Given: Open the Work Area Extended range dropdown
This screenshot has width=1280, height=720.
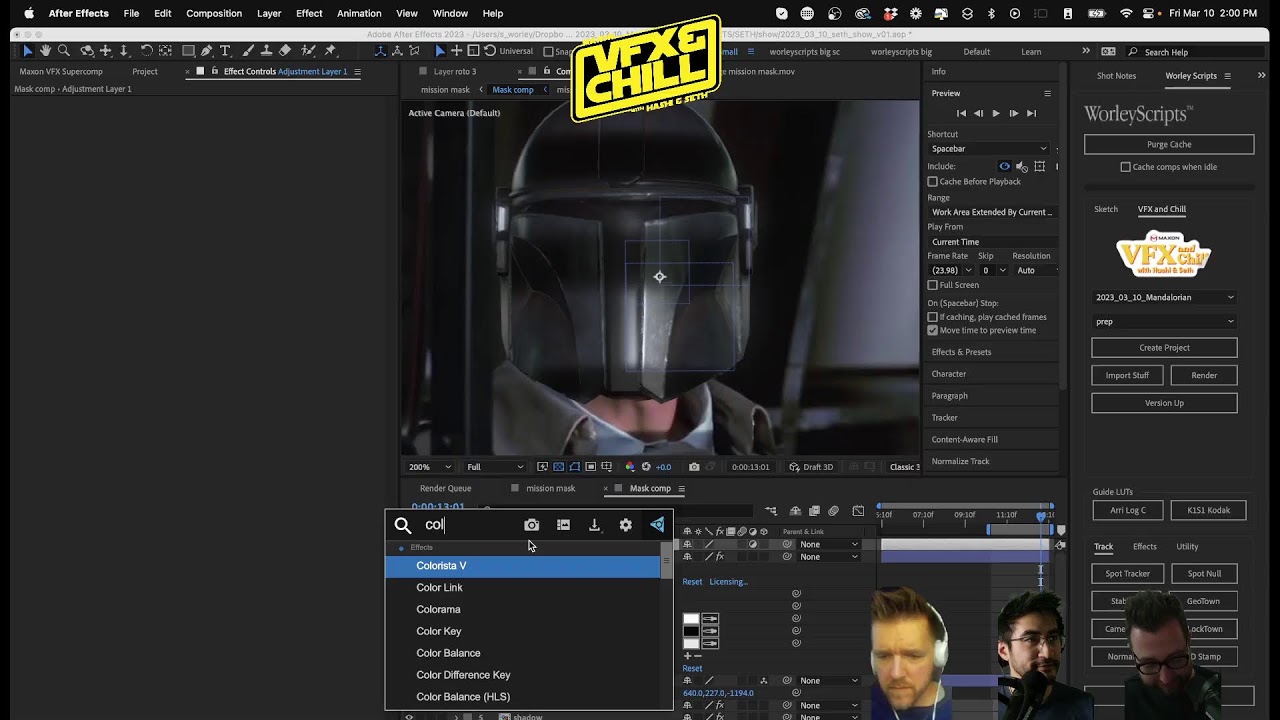Looking at the screenshot, I should (x=991, y=212).
